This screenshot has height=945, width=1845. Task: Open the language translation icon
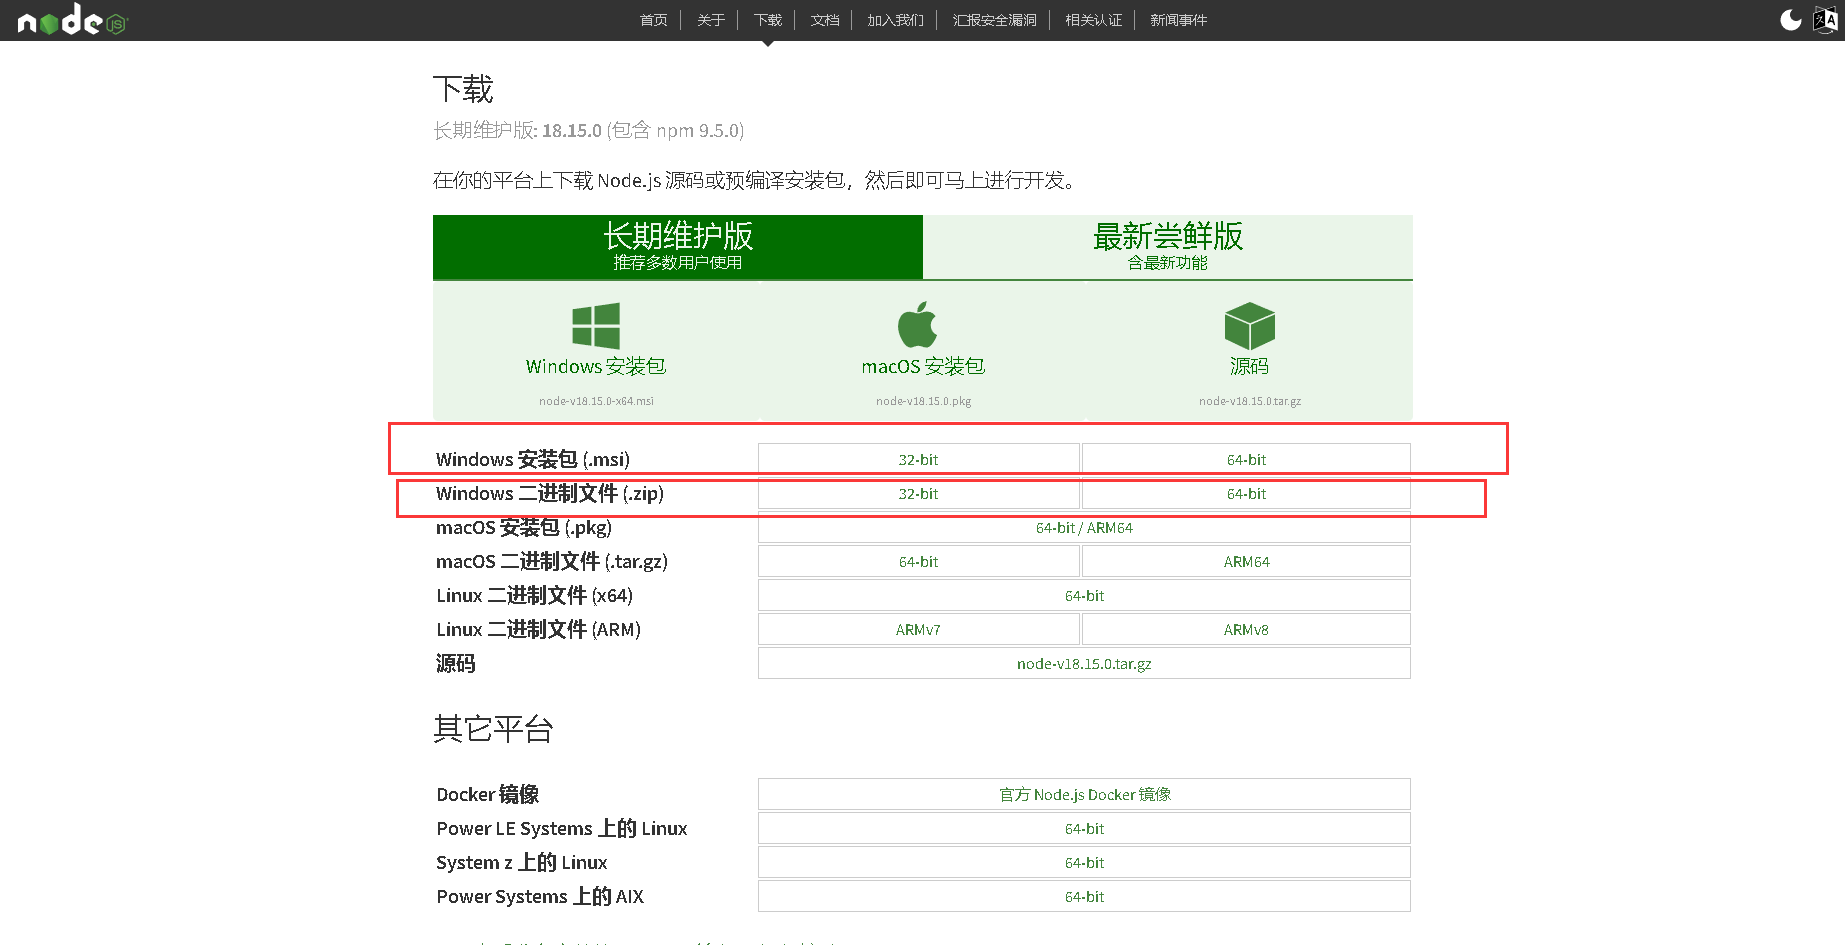click(1825, 20)
